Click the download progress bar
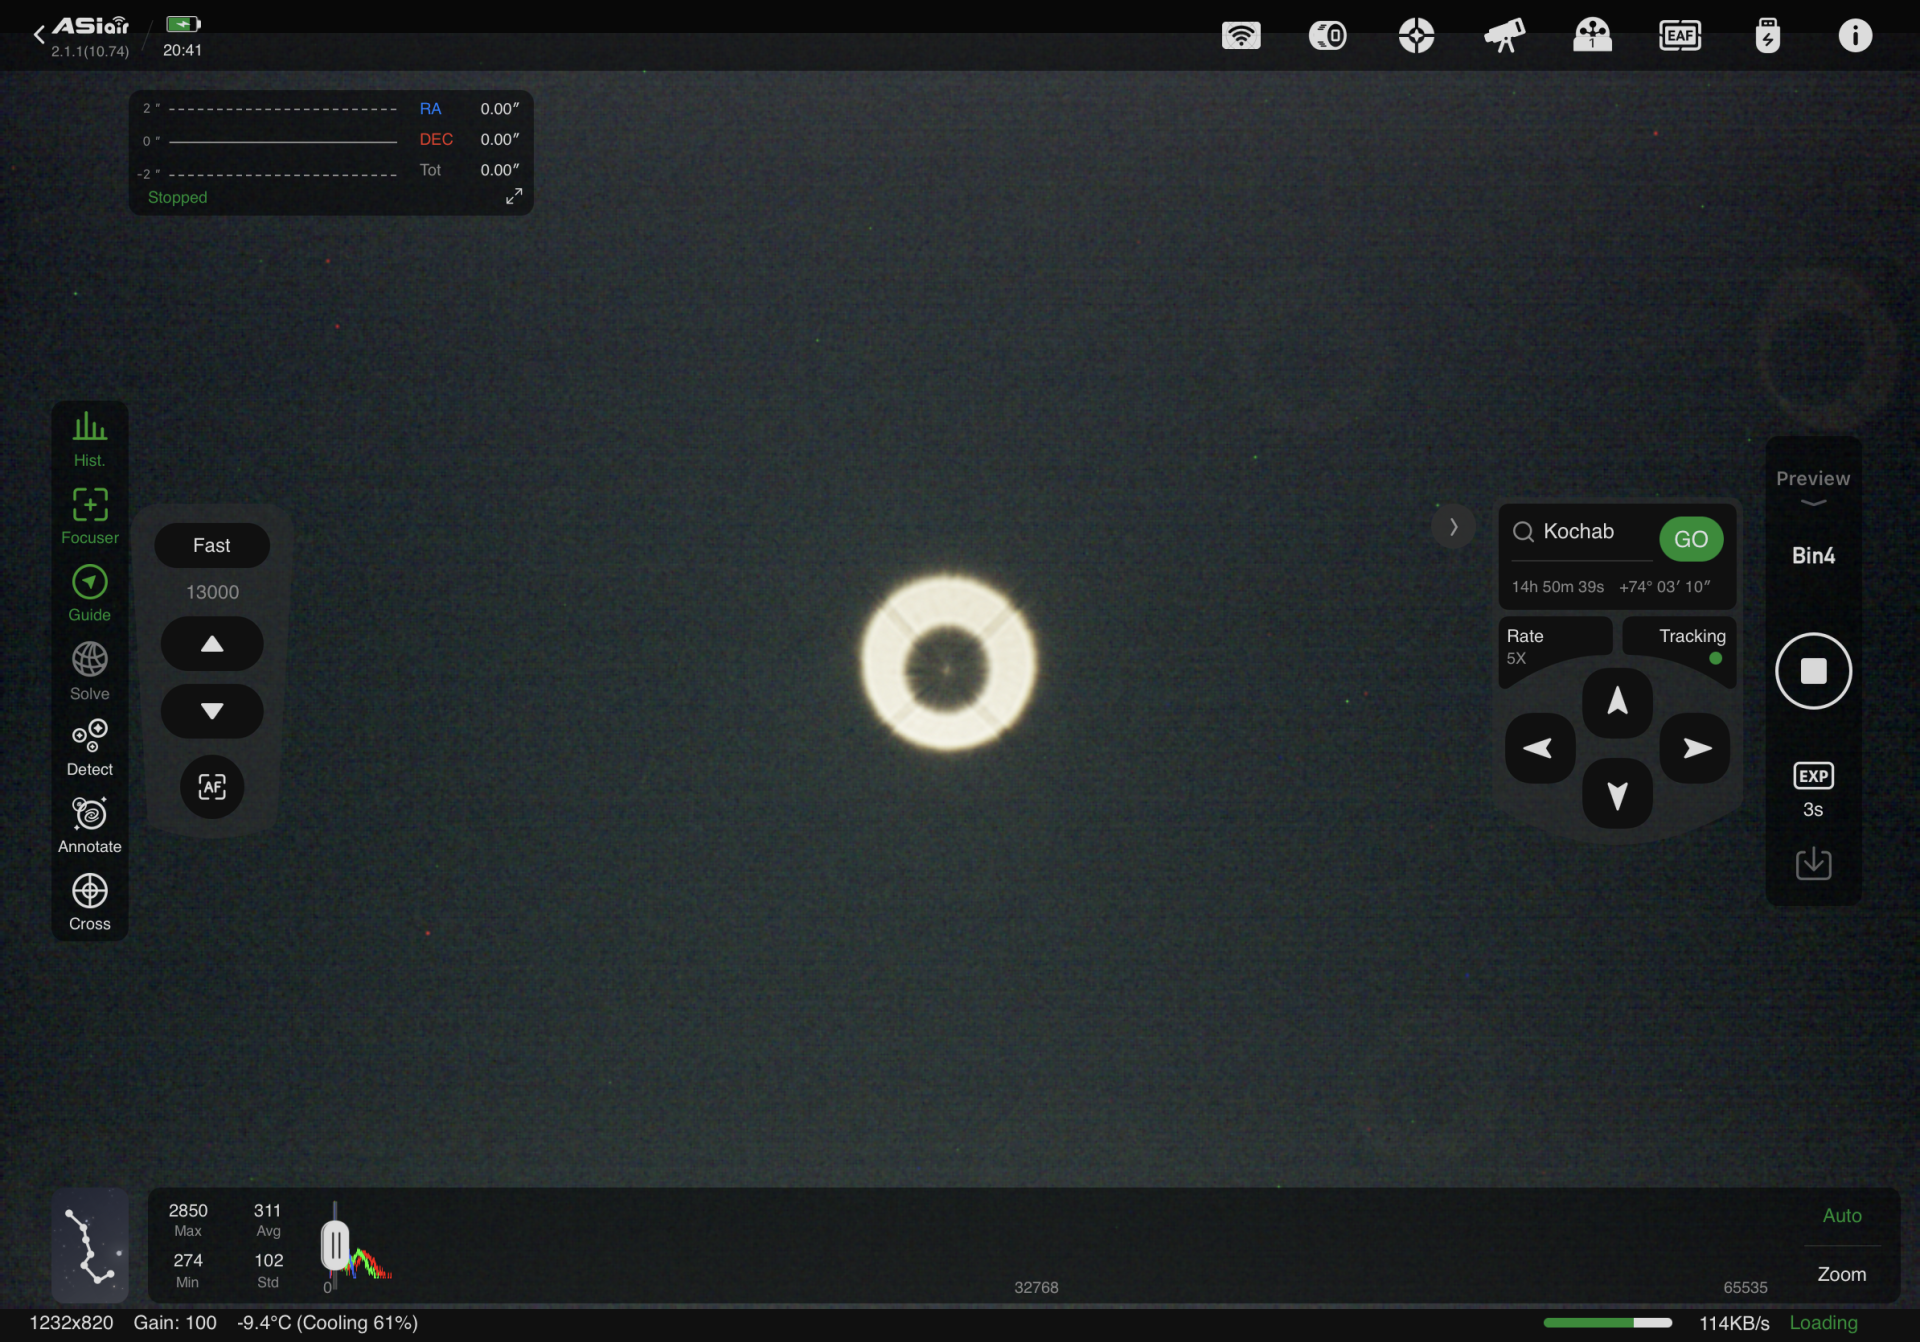 (1607, 1322)
